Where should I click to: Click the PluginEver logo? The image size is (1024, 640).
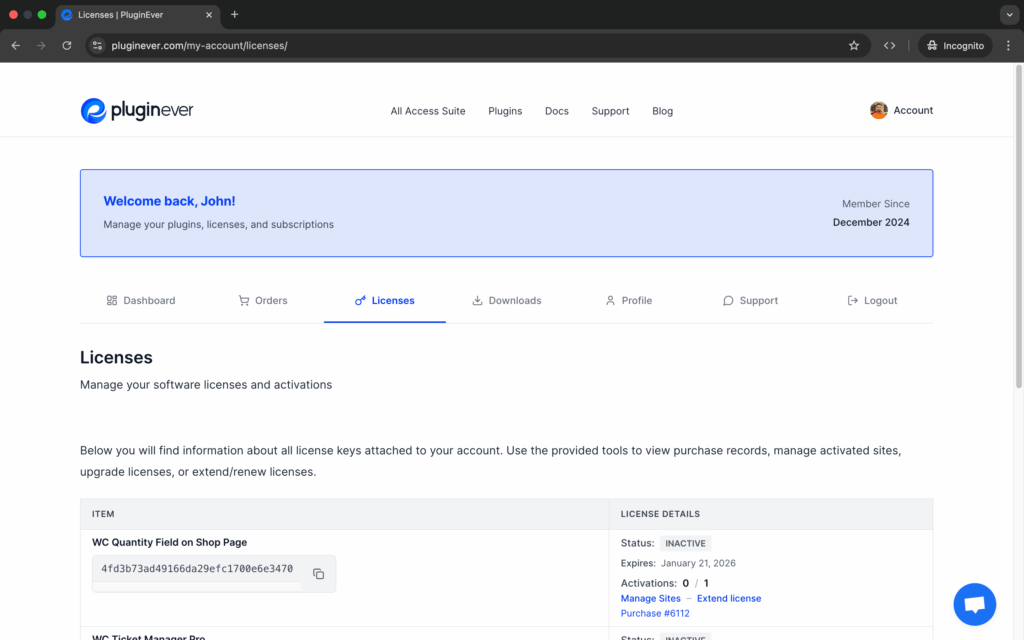tap(136, 110)
